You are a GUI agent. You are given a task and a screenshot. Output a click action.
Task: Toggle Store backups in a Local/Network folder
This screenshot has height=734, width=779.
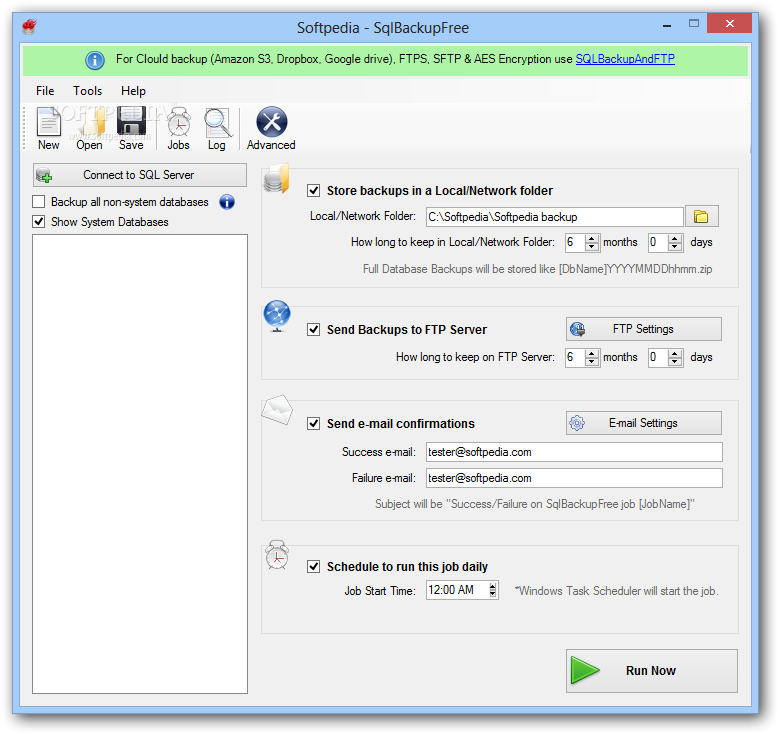313,190
